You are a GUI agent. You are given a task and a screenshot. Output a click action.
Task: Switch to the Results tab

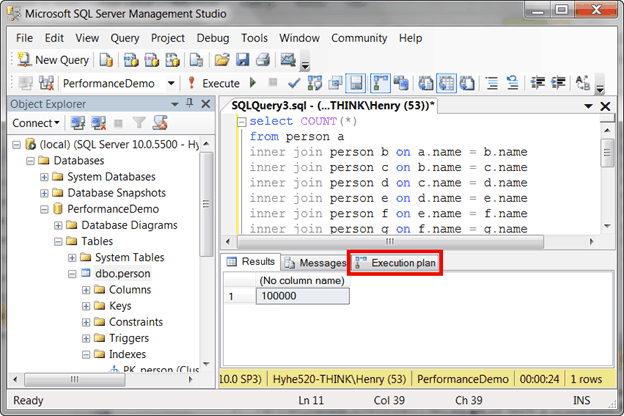click(251, 262)
